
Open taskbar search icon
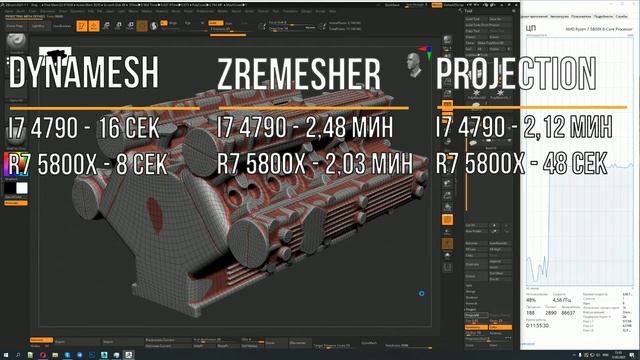[18, 355]
